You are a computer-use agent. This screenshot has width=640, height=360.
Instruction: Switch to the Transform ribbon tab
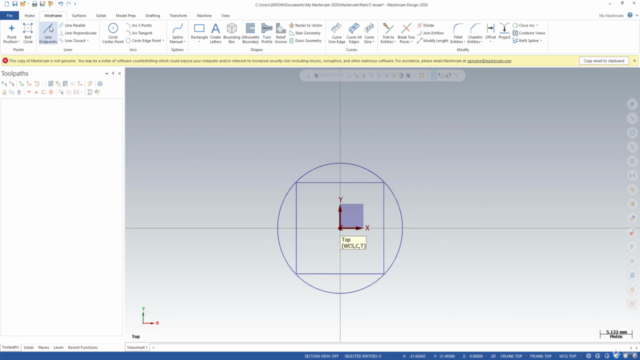tap(178, 16)
